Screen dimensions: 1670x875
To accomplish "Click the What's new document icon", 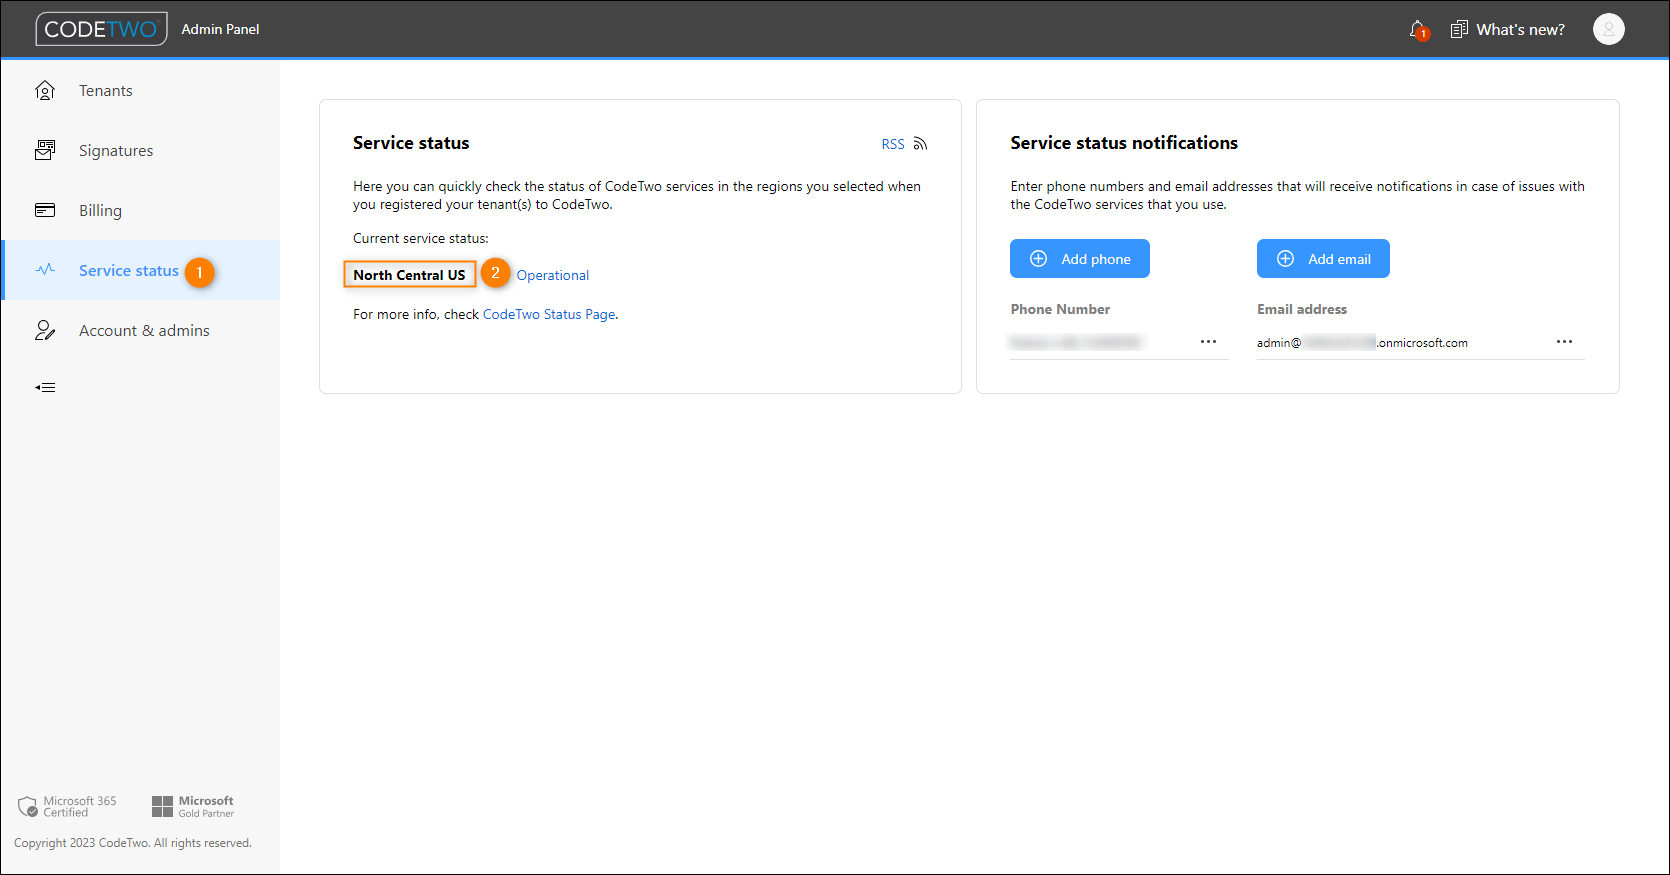I will pyautogui.click(x=1459, y=30).
